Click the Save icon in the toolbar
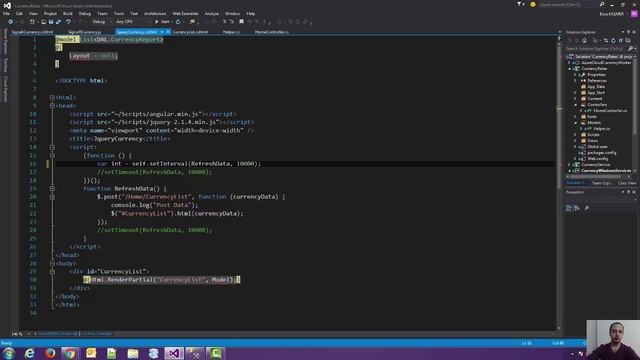 (51, 22)
